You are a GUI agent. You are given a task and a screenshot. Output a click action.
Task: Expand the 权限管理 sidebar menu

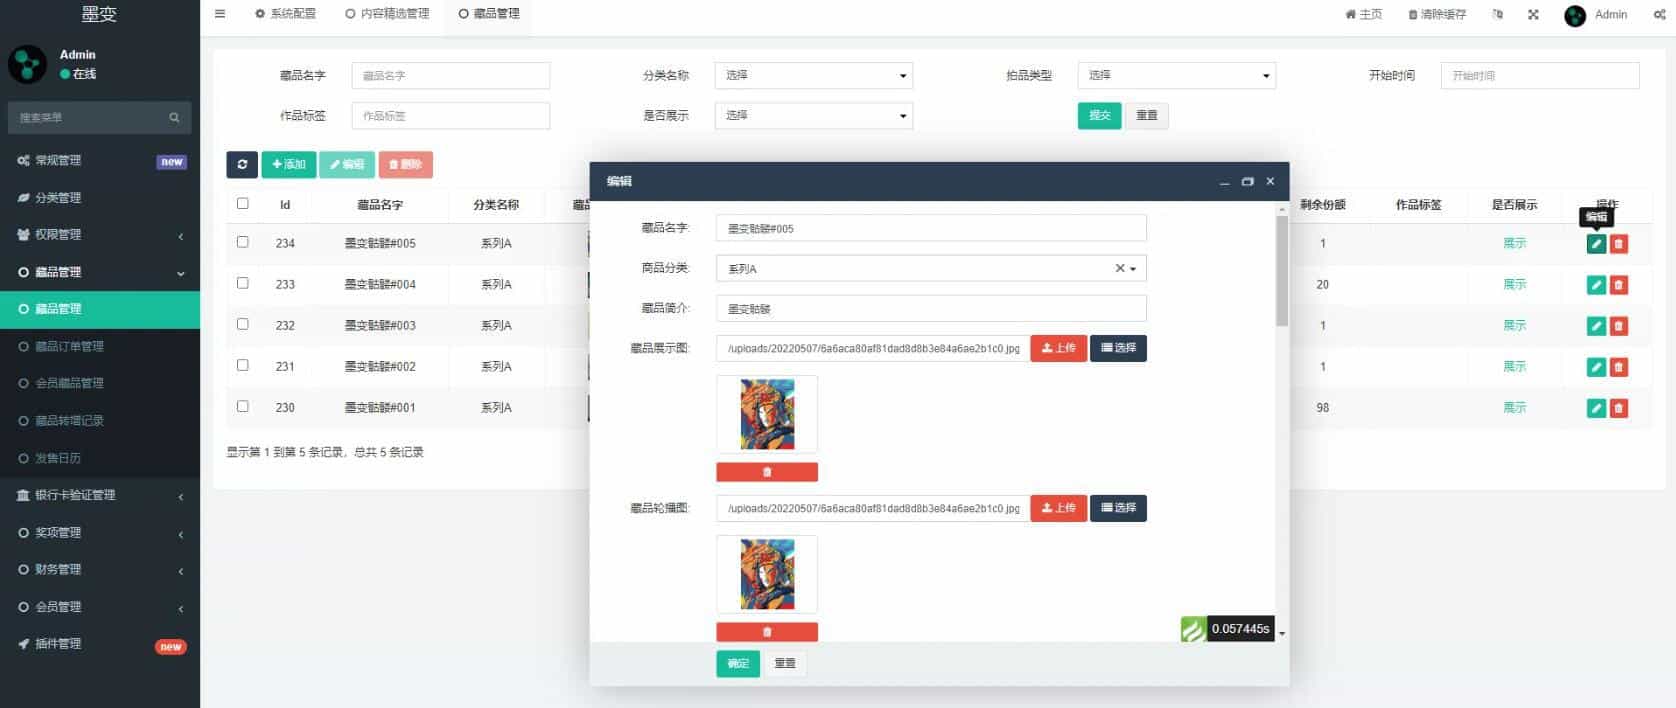coord(100,235)
